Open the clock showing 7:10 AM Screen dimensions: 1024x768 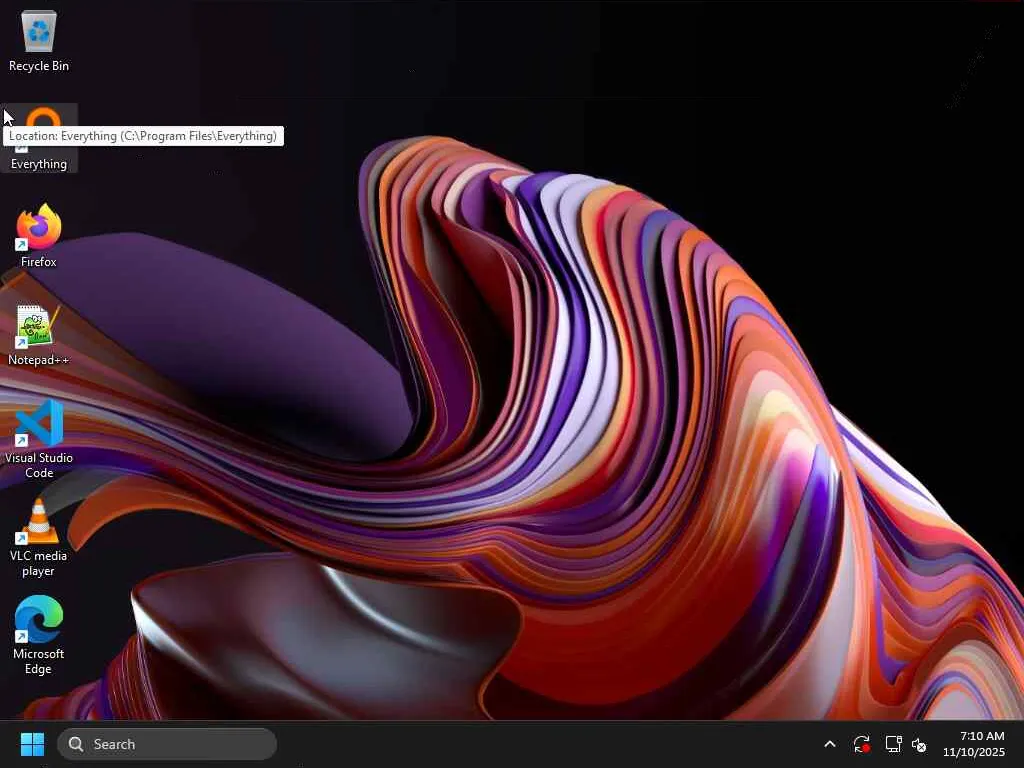tap(982, 736)
